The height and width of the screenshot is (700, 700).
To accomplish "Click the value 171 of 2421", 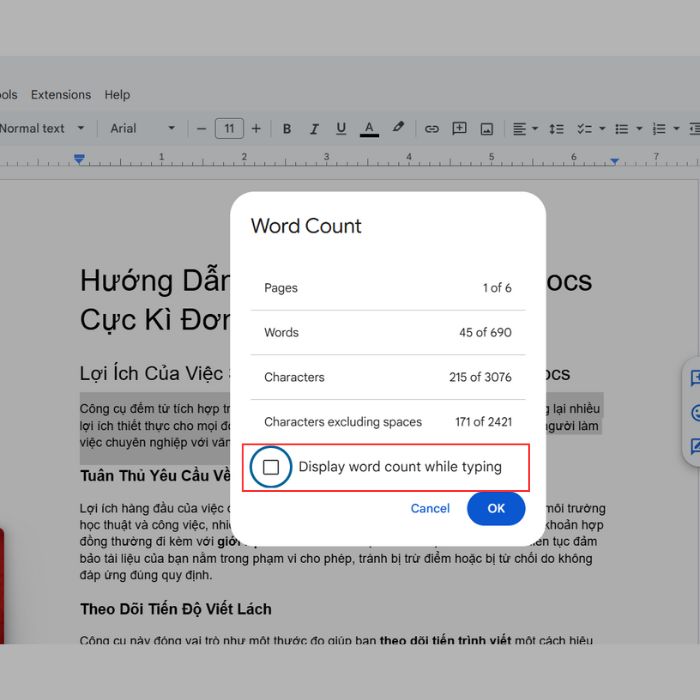I will point(483,422).
